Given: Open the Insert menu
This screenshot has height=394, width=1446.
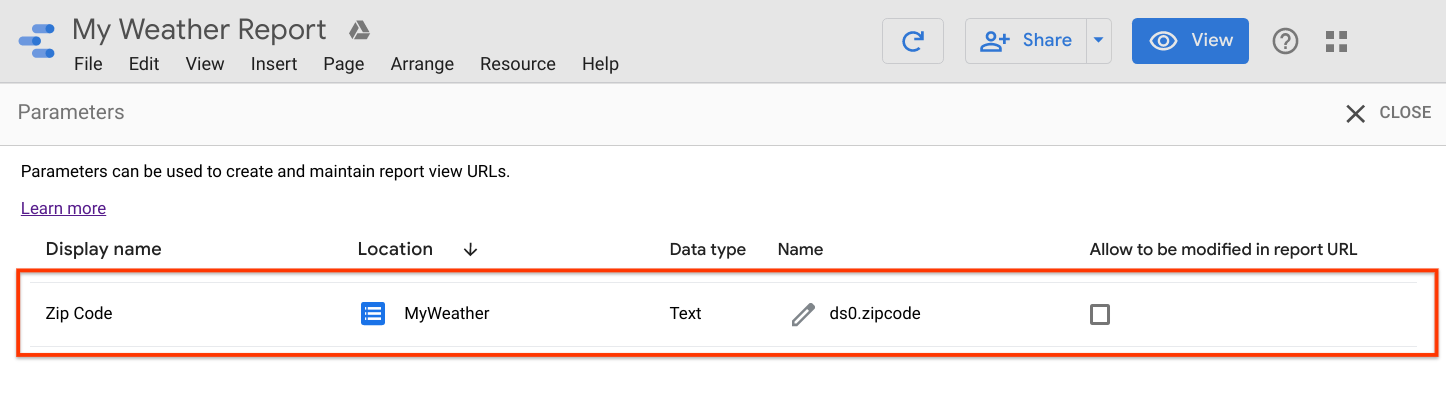Looking at the screenshot, I should tap(274, 64).
